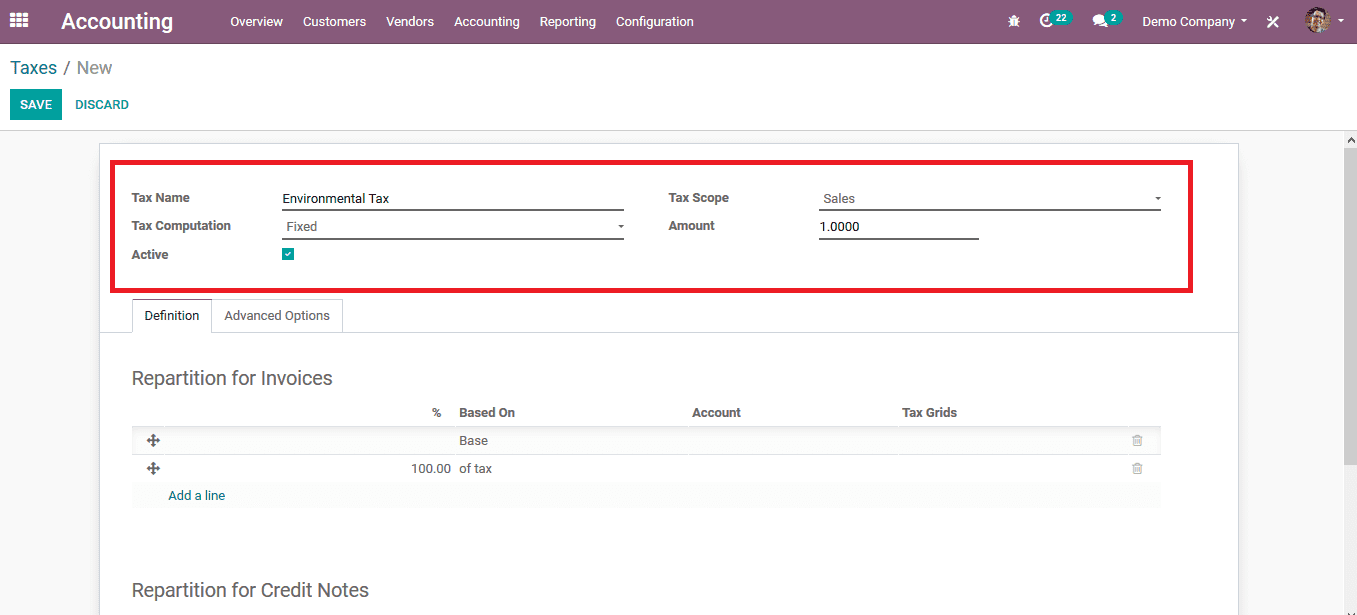Open the Vendors menu
The height and width of the screenshot is (615, 1357).
click(x=410, y=21)
